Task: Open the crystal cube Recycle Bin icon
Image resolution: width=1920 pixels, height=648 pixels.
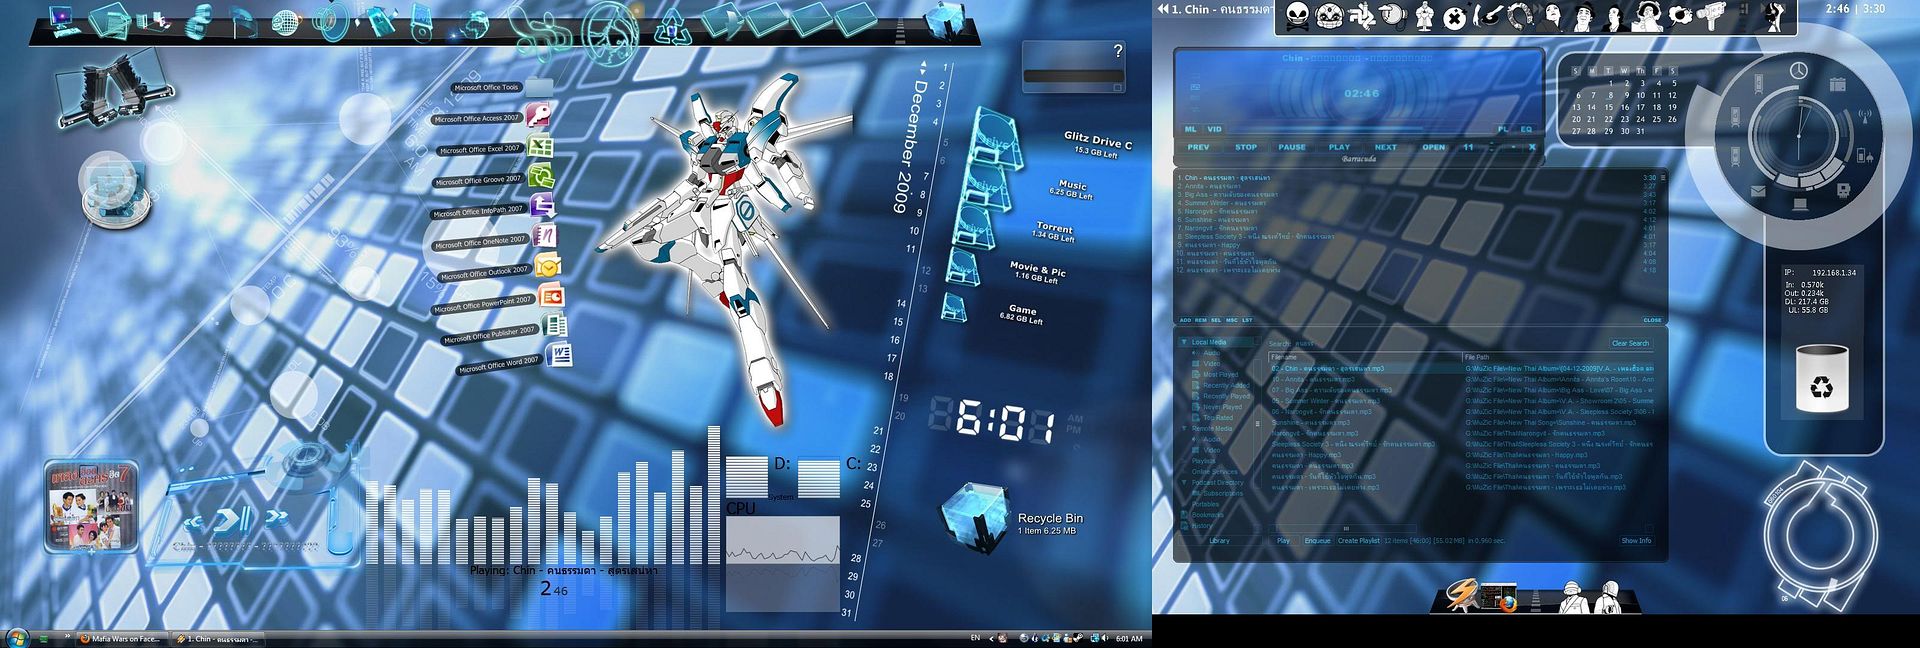Action: click(x=974, y=517)
